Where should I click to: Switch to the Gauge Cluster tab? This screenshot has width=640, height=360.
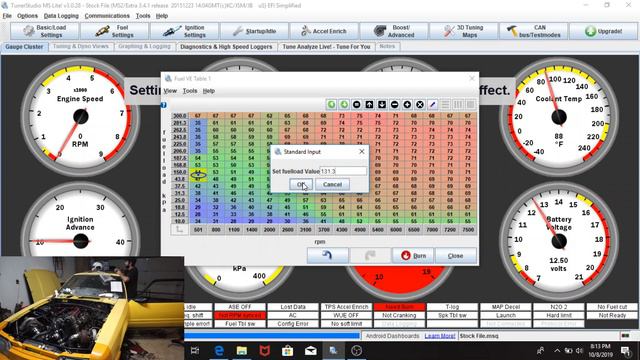coord(24,47)
